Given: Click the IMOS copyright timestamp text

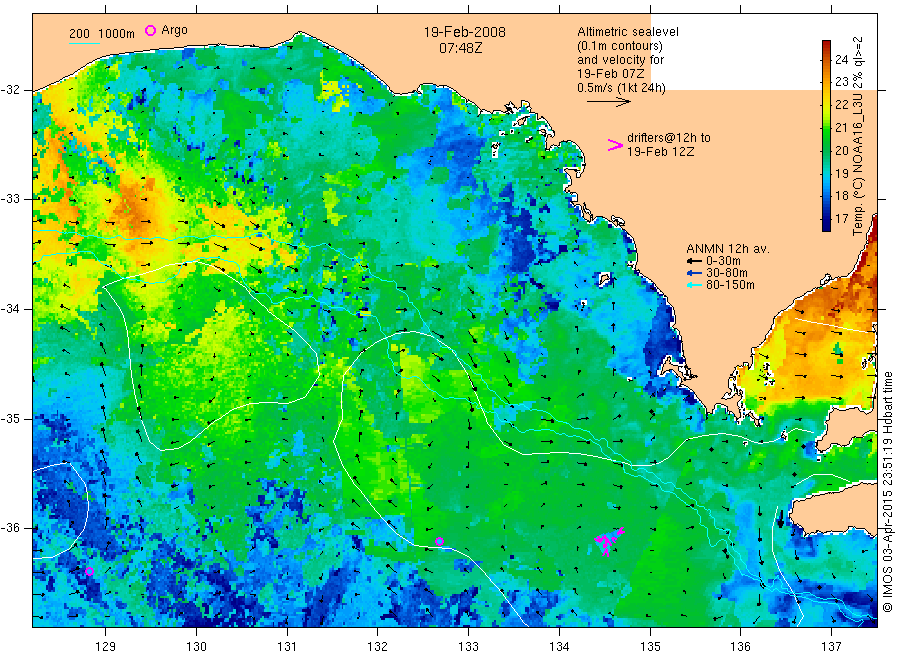Looking at the screenshot, I should pos(887,492).
